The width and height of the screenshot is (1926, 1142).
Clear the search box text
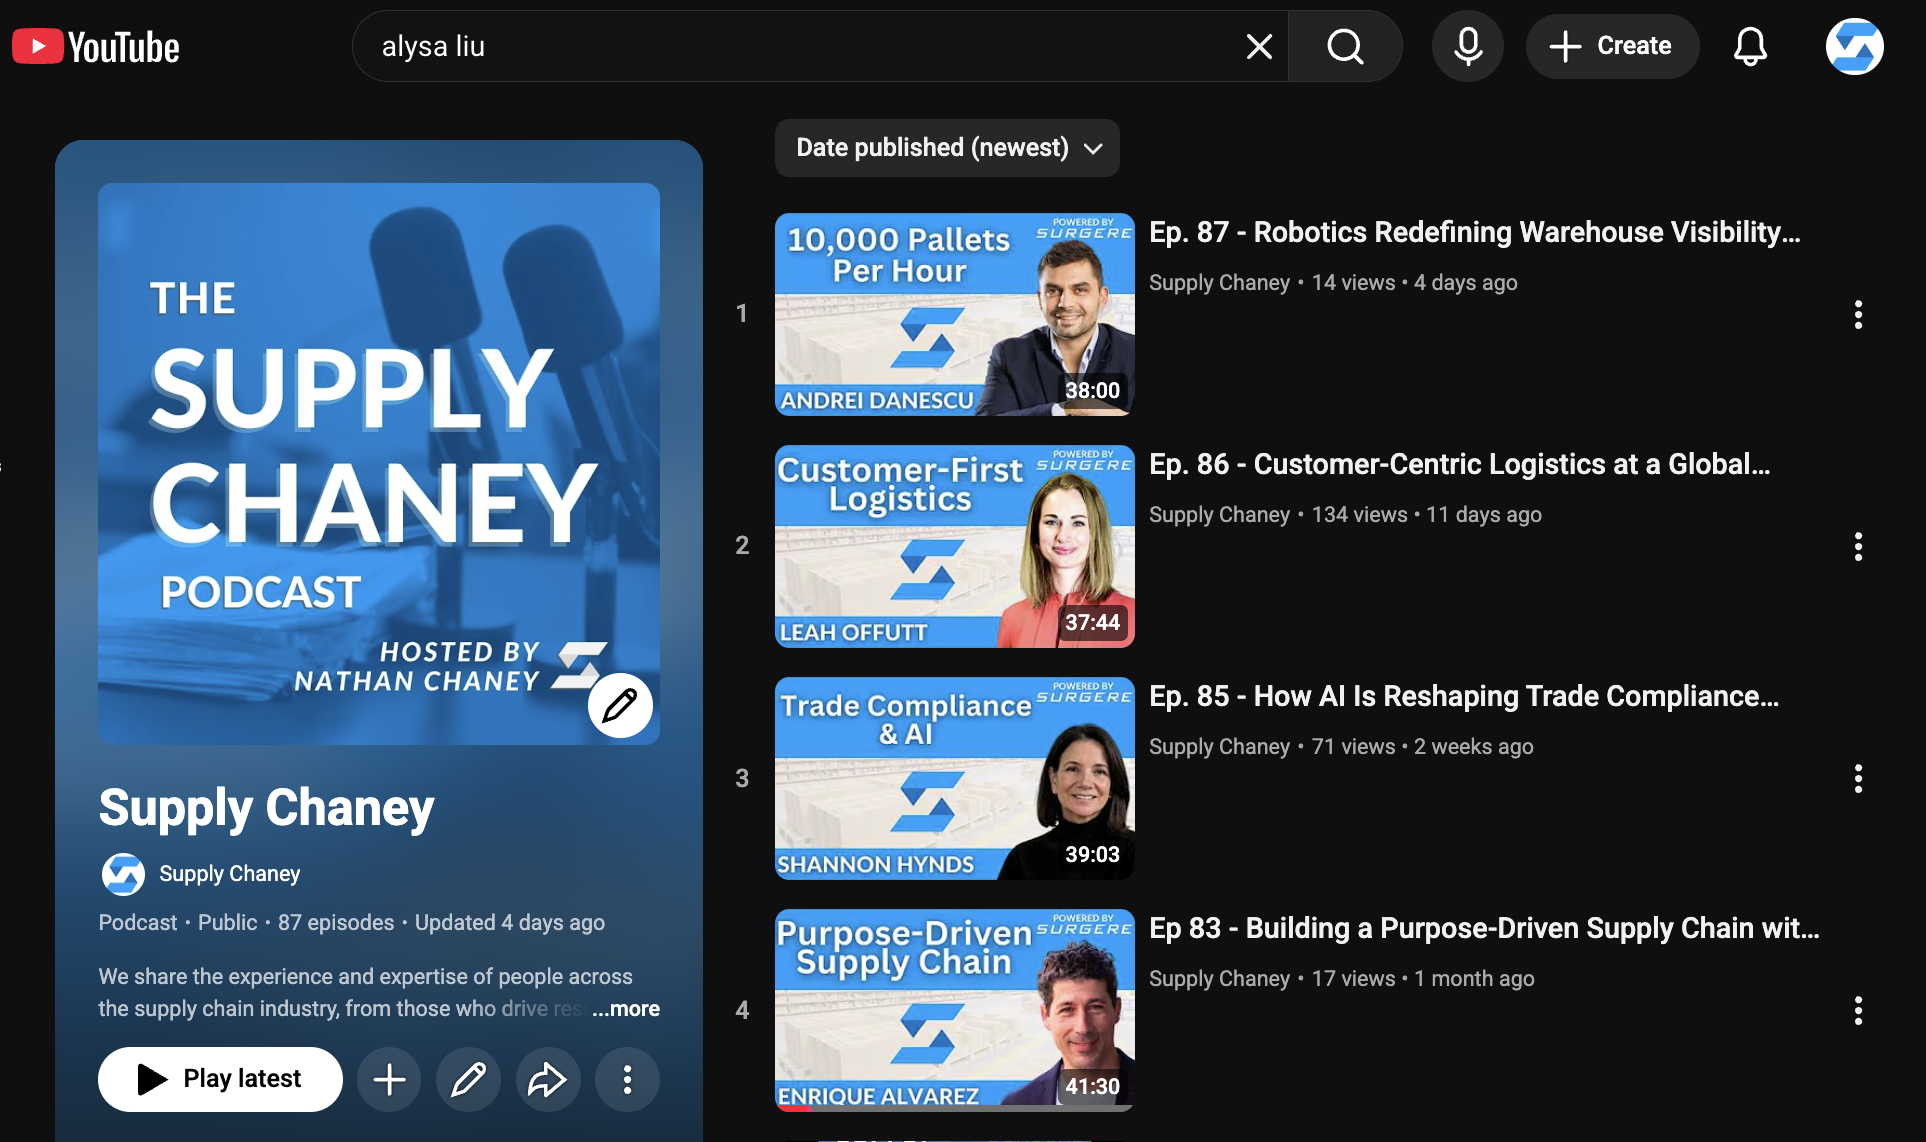[x=1259, y=46]
